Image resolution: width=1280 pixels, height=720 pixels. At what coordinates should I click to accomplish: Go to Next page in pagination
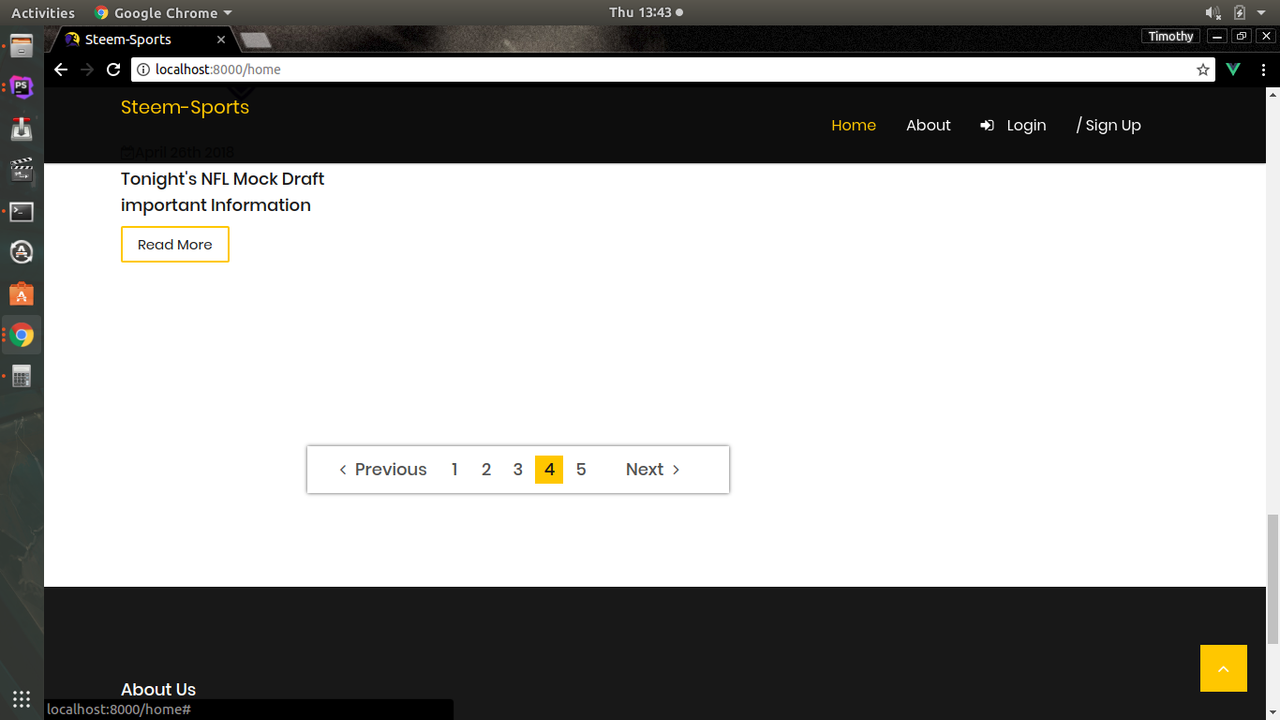[x=653, y=469]
